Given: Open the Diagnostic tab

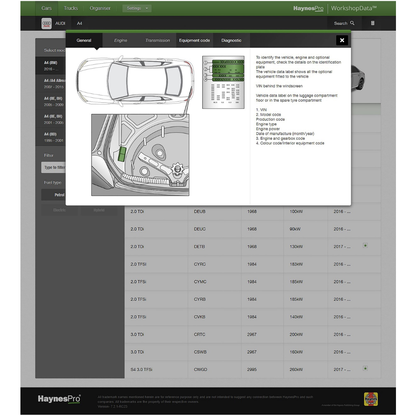Looking at the screenshot, I should [231, 40].
